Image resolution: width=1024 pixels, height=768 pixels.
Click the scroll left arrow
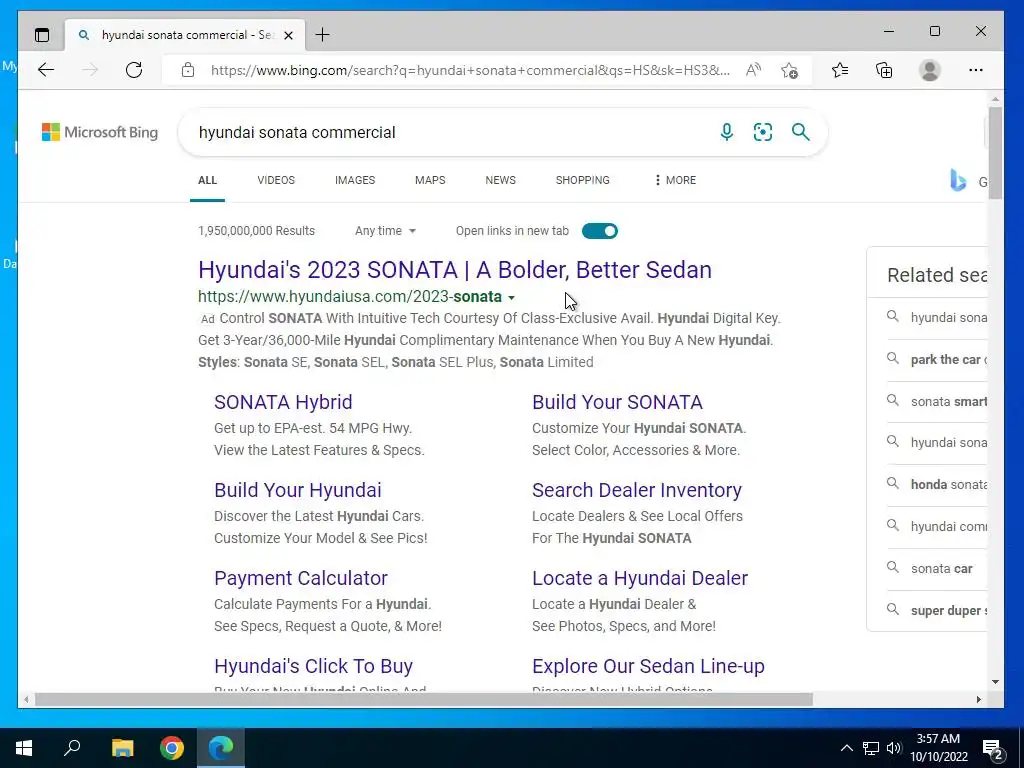[26, 699]
